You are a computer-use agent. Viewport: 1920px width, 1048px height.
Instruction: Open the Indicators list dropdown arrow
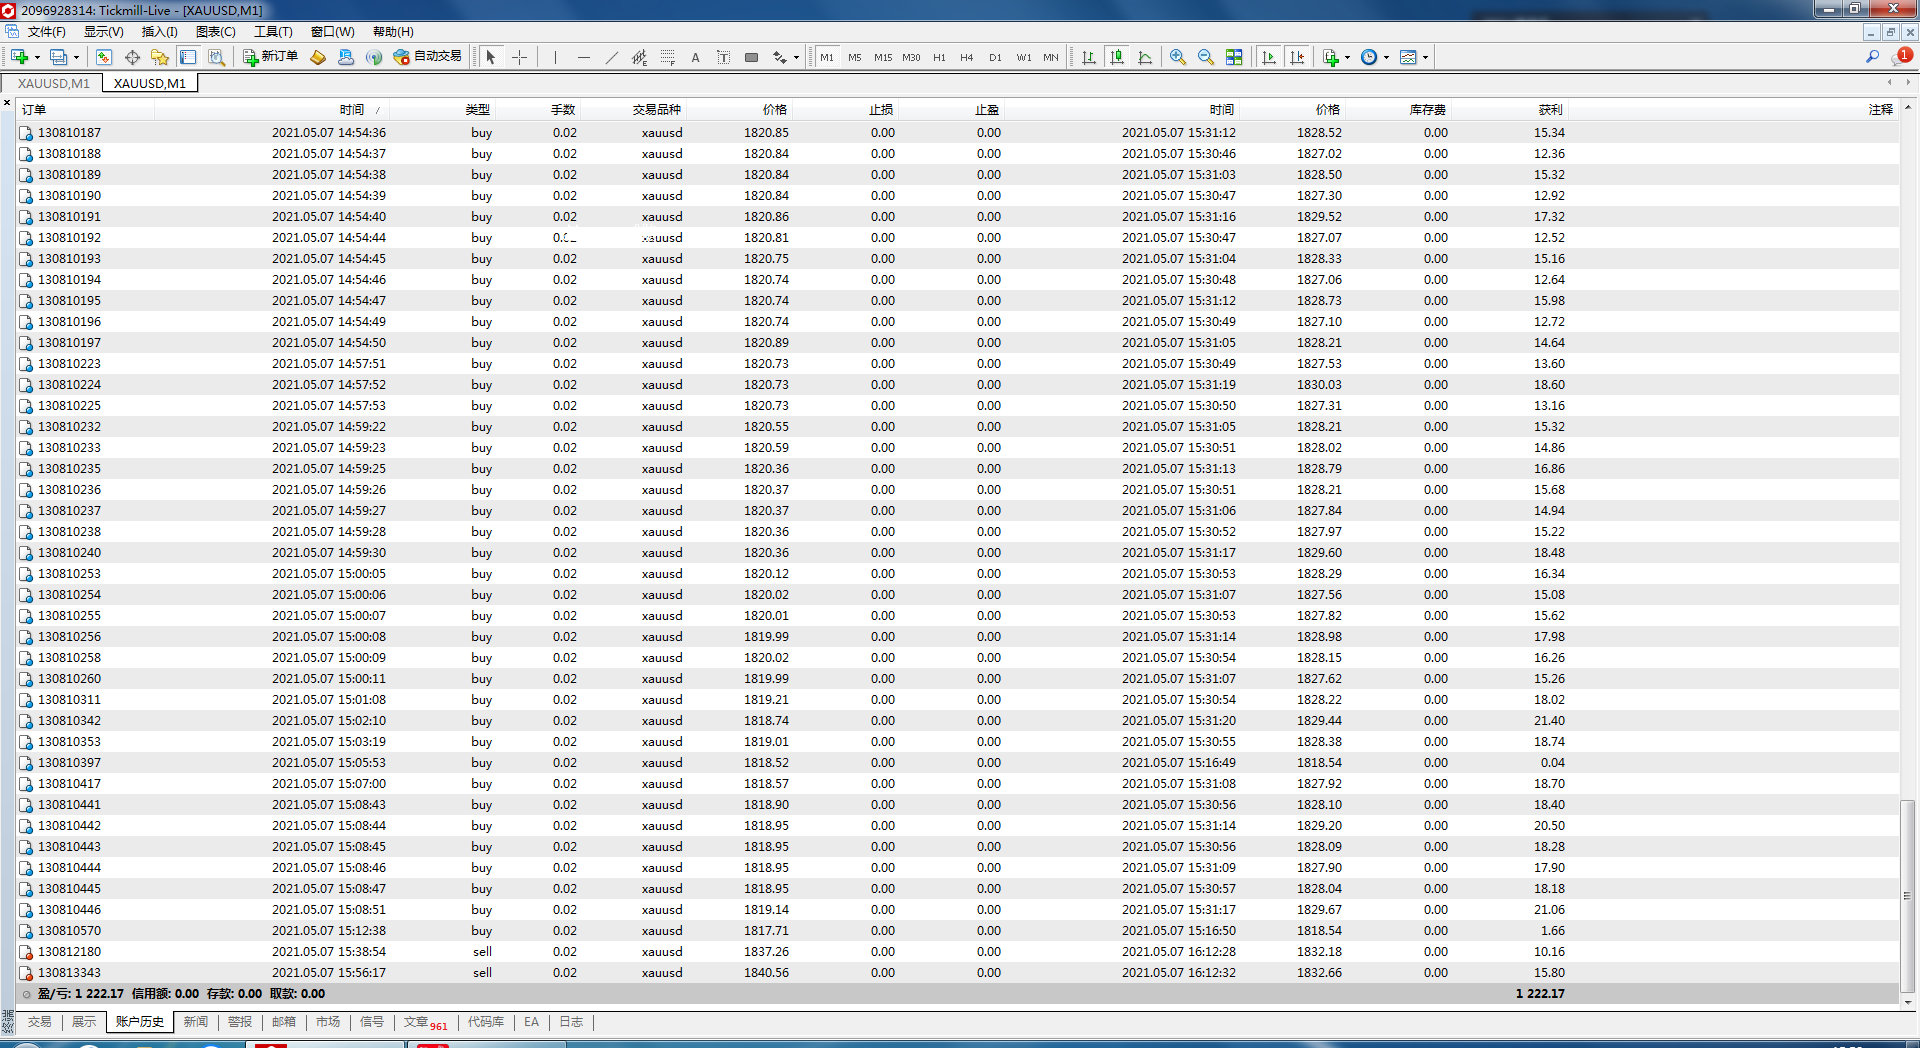1348,58
